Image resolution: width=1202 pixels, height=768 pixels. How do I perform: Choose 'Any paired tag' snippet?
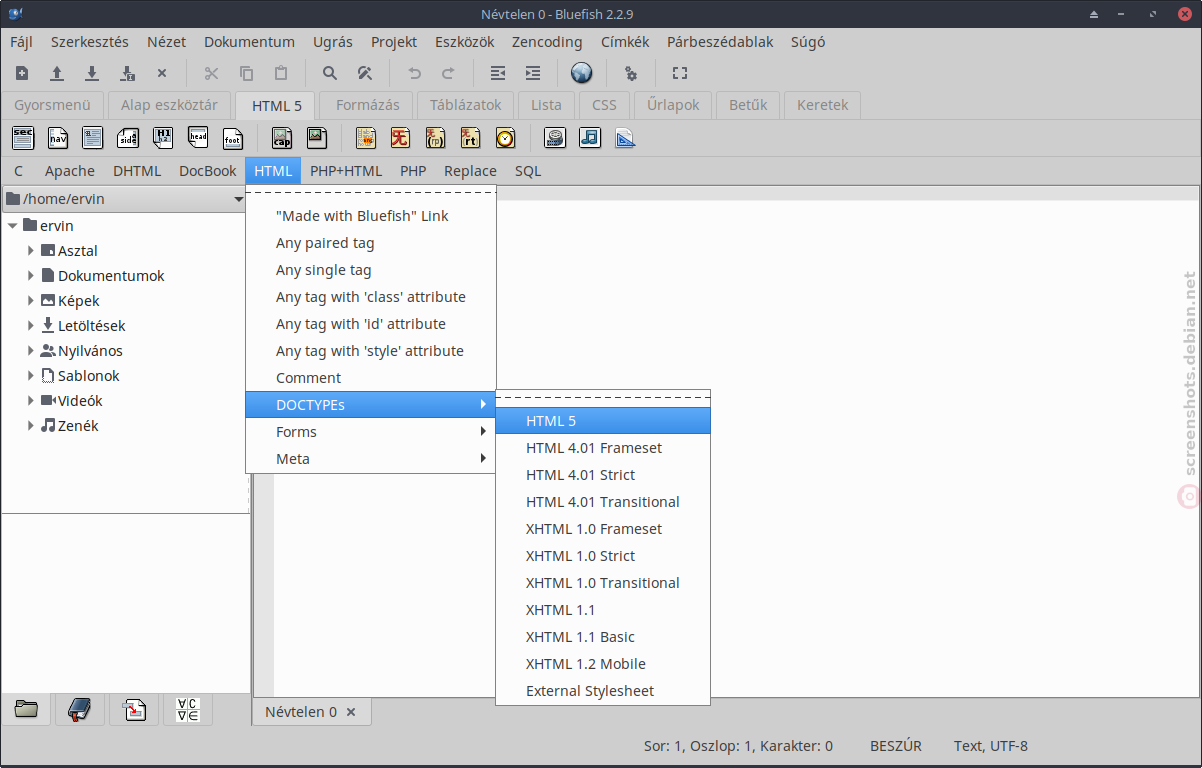371,243
